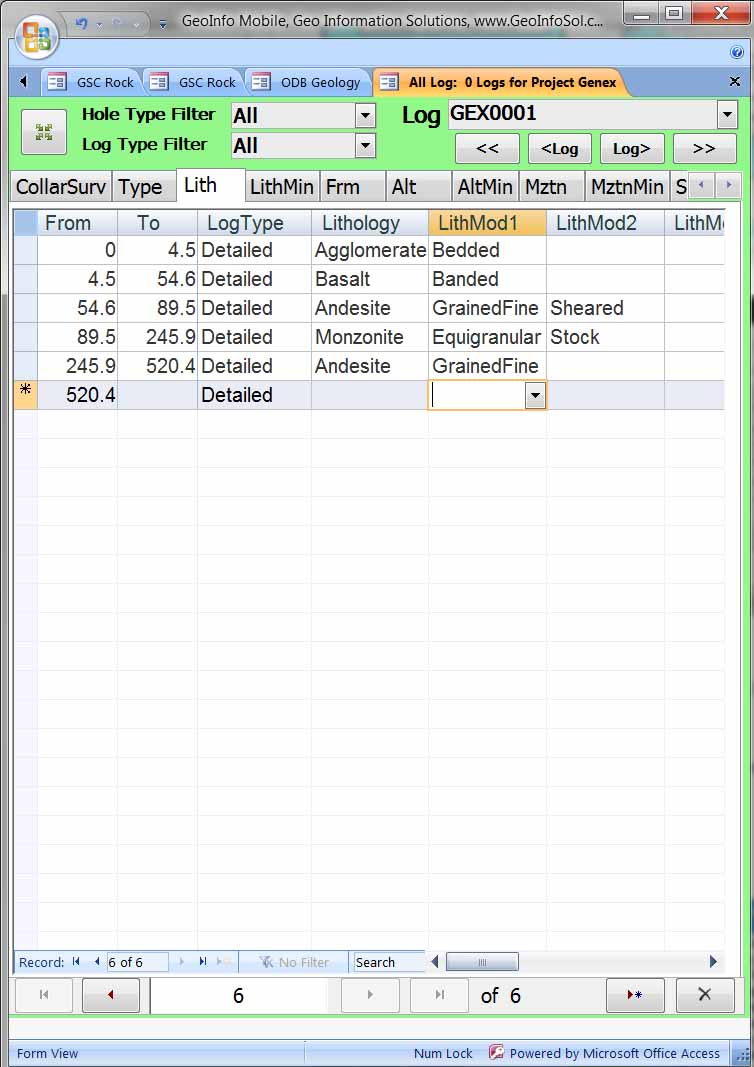754x1067 pixels.
Task: Close the form with the X button
Action: [x=704, y=995]
